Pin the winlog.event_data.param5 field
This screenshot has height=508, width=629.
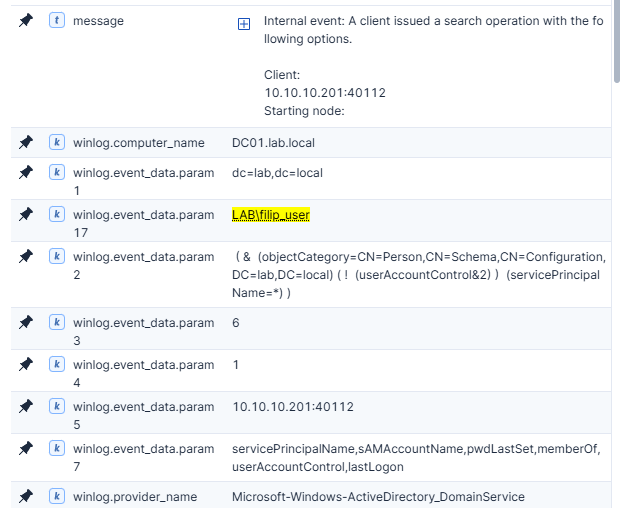tap(26, 406)
